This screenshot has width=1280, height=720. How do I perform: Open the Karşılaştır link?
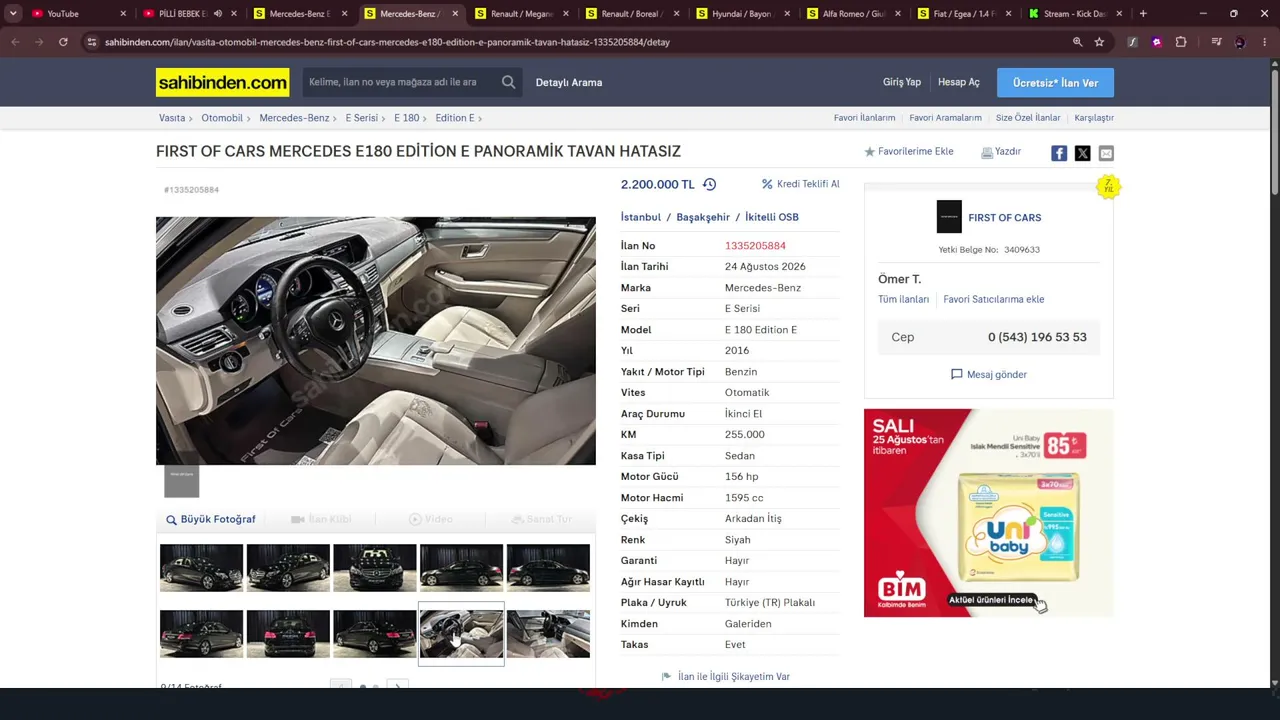[x=1094, y=118]
